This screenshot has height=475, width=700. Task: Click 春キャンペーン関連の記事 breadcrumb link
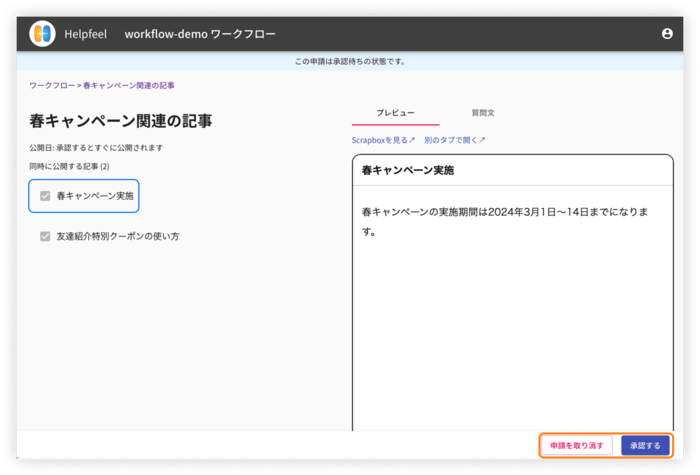(x=129, y=85)
